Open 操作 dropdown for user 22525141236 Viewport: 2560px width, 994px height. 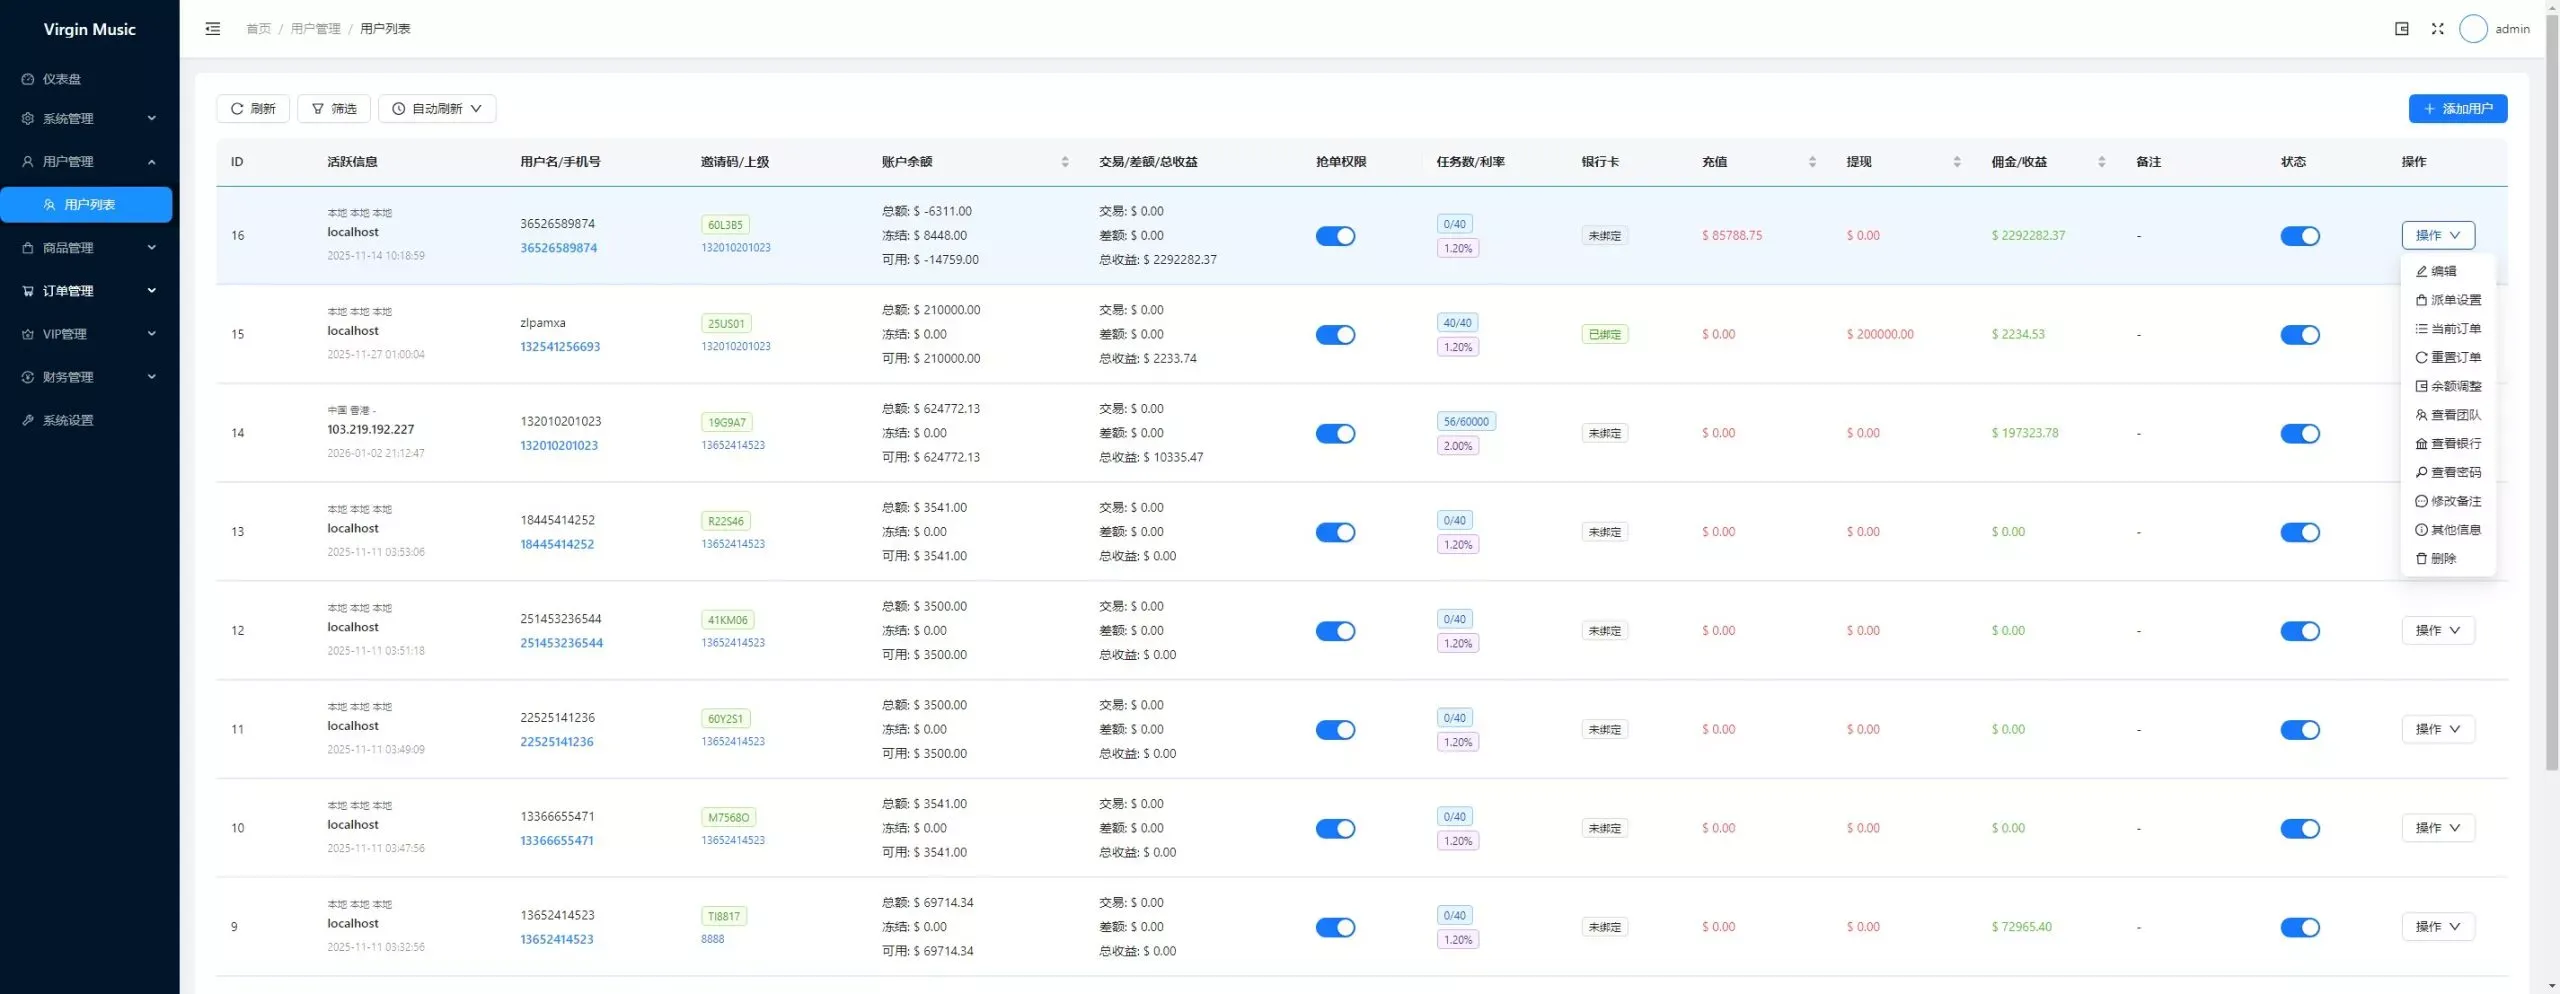click(2438, 730)
